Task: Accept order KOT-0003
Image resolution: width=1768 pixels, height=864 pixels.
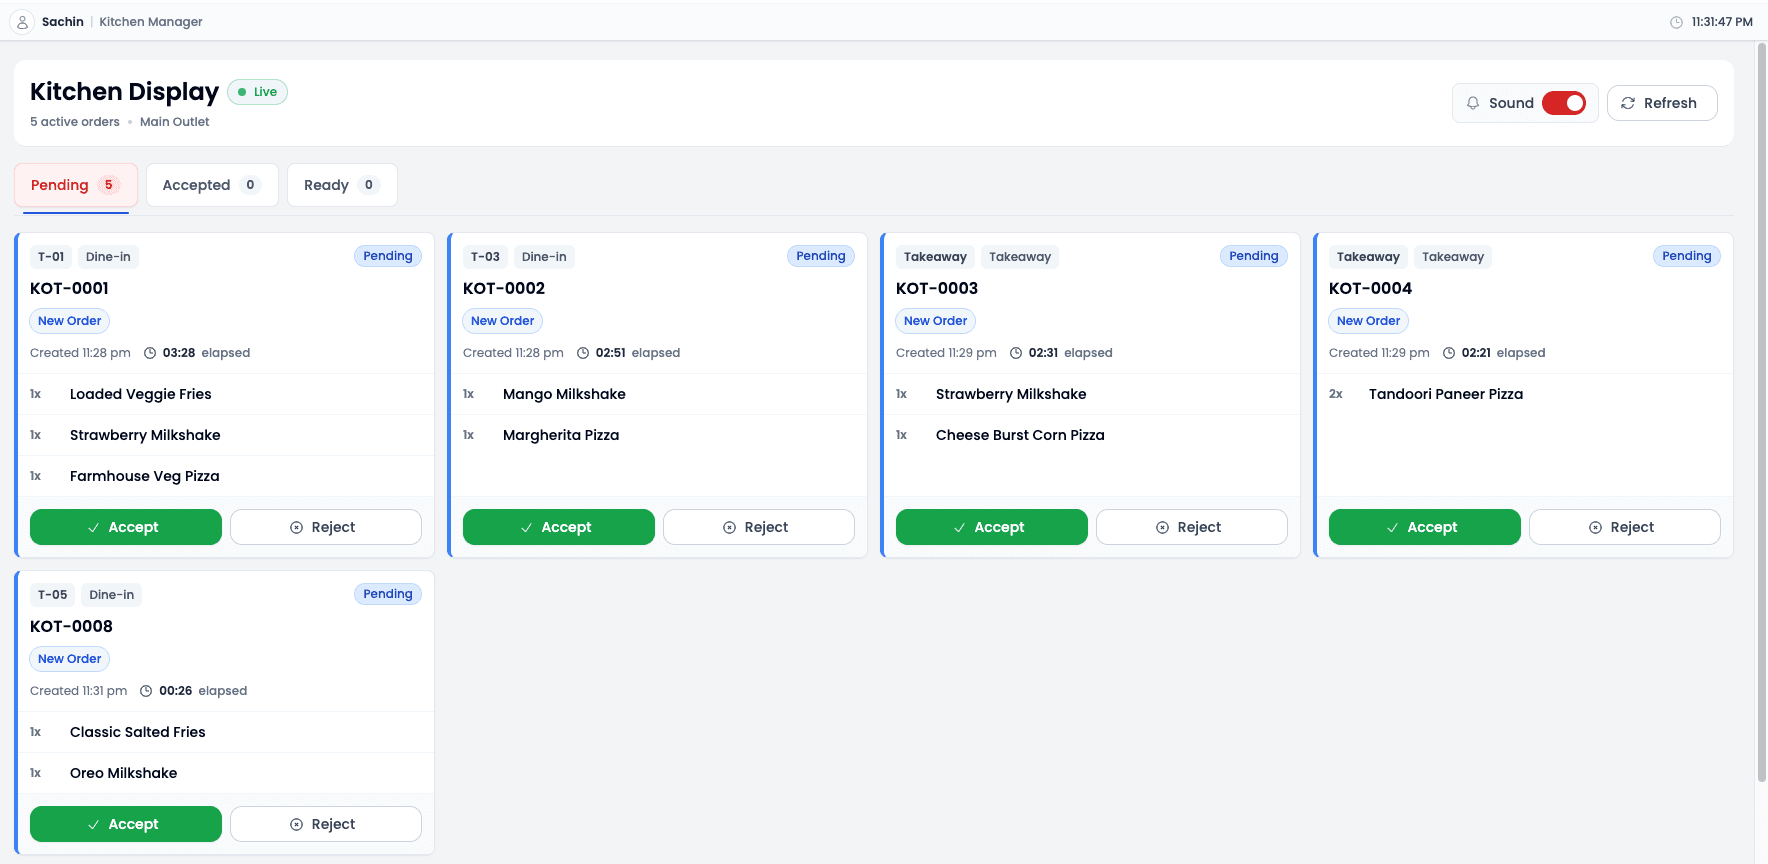Action: point(992,527)
